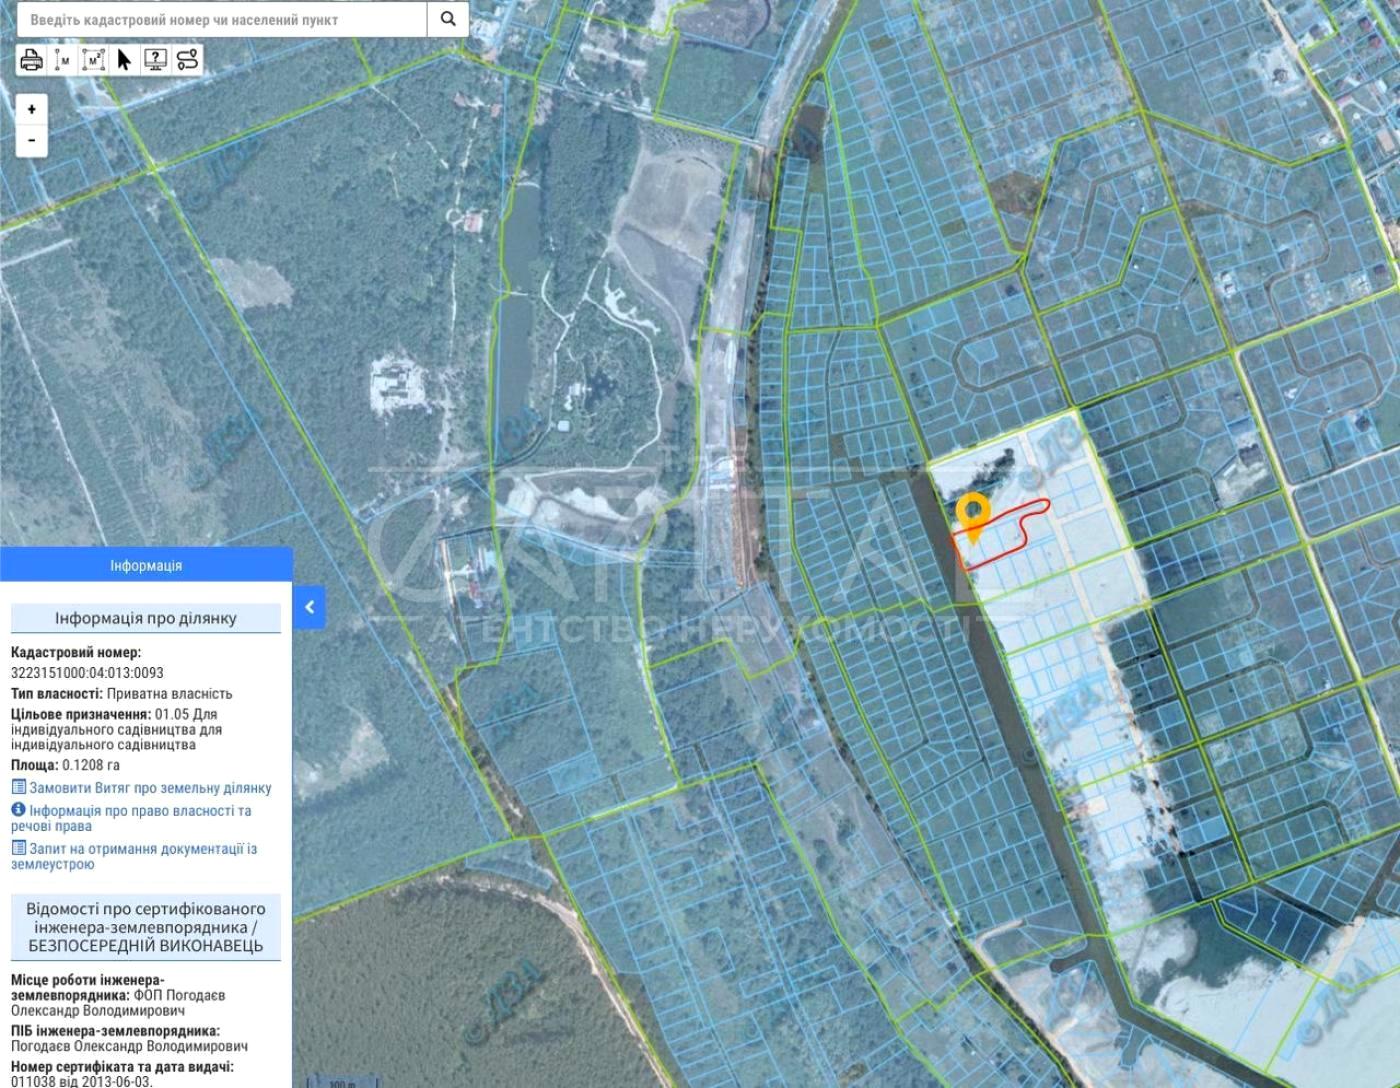The image size is (1400, 1088).
Task: Open the 'Інформація' panel tab
Action: click(x=146, y=565)
